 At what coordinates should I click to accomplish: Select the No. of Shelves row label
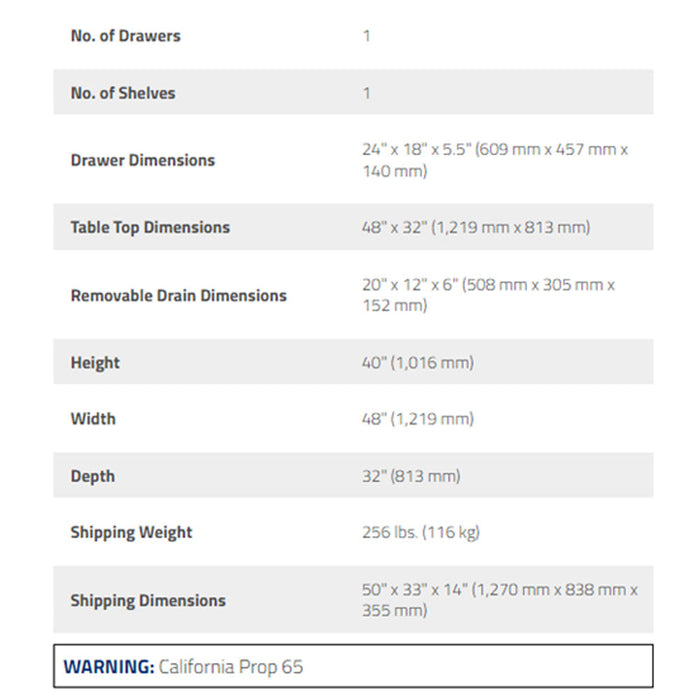click(123, 93)
